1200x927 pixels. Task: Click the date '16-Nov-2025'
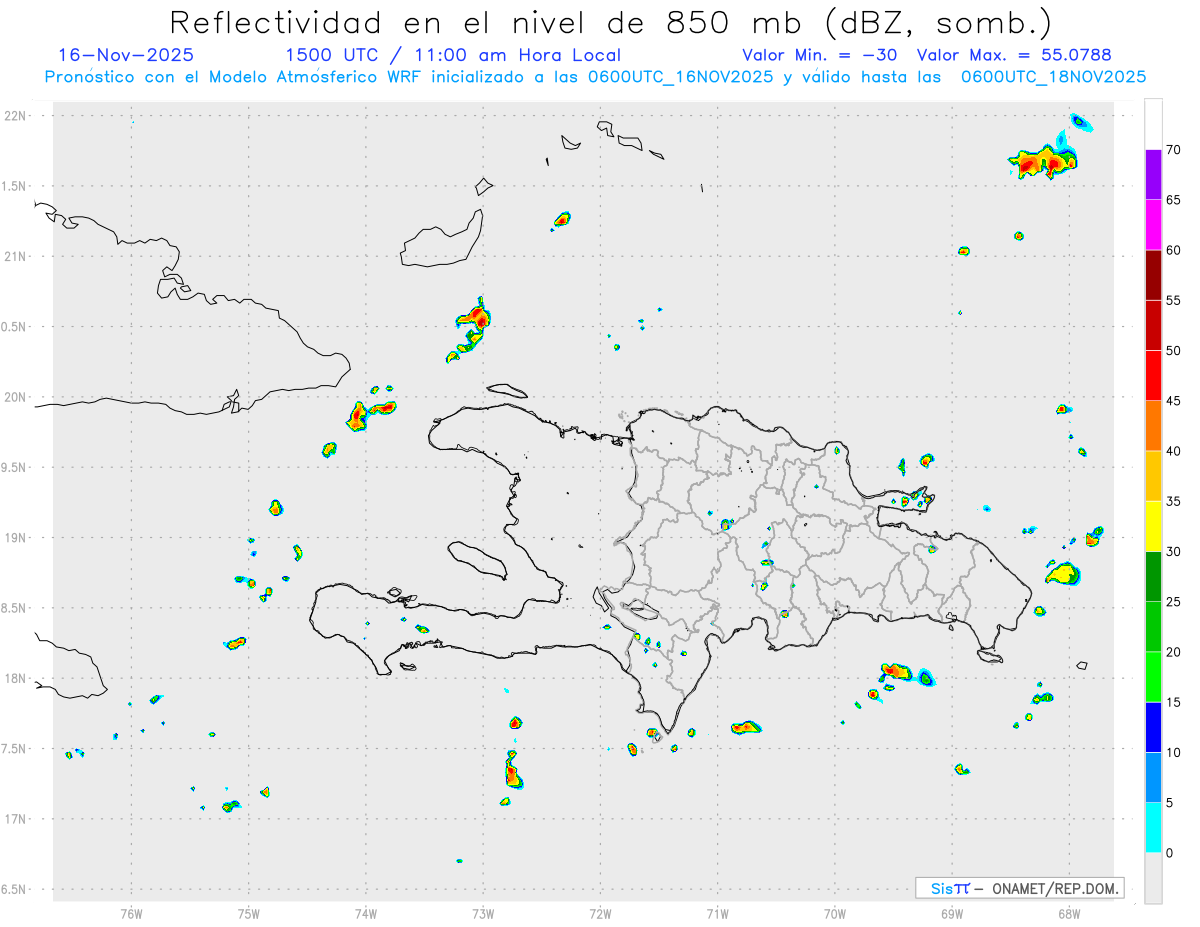pos(126,55)
